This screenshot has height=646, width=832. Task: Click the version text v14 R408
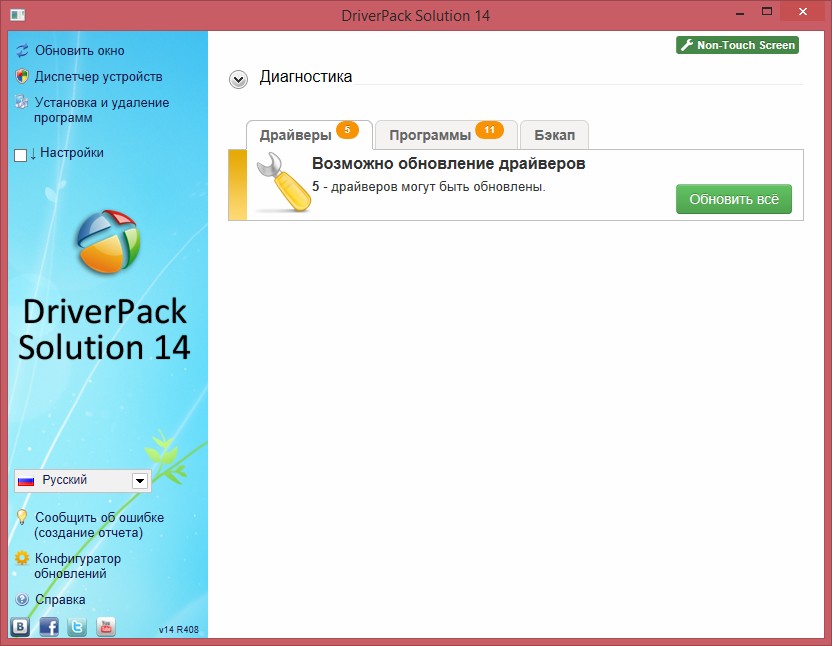pyautogui.click(x=179, y=630)
